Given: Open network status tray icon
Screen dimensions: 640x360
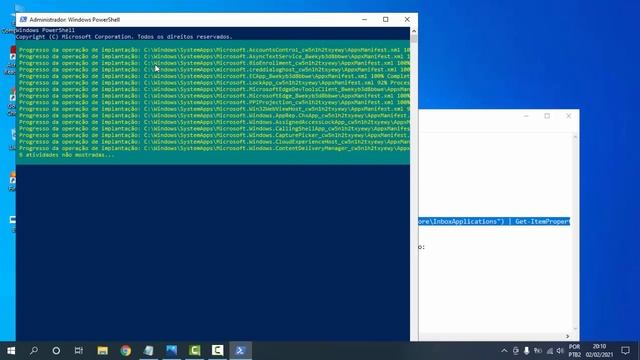Looking at the screenshot, I should click(x=549, y=351).
